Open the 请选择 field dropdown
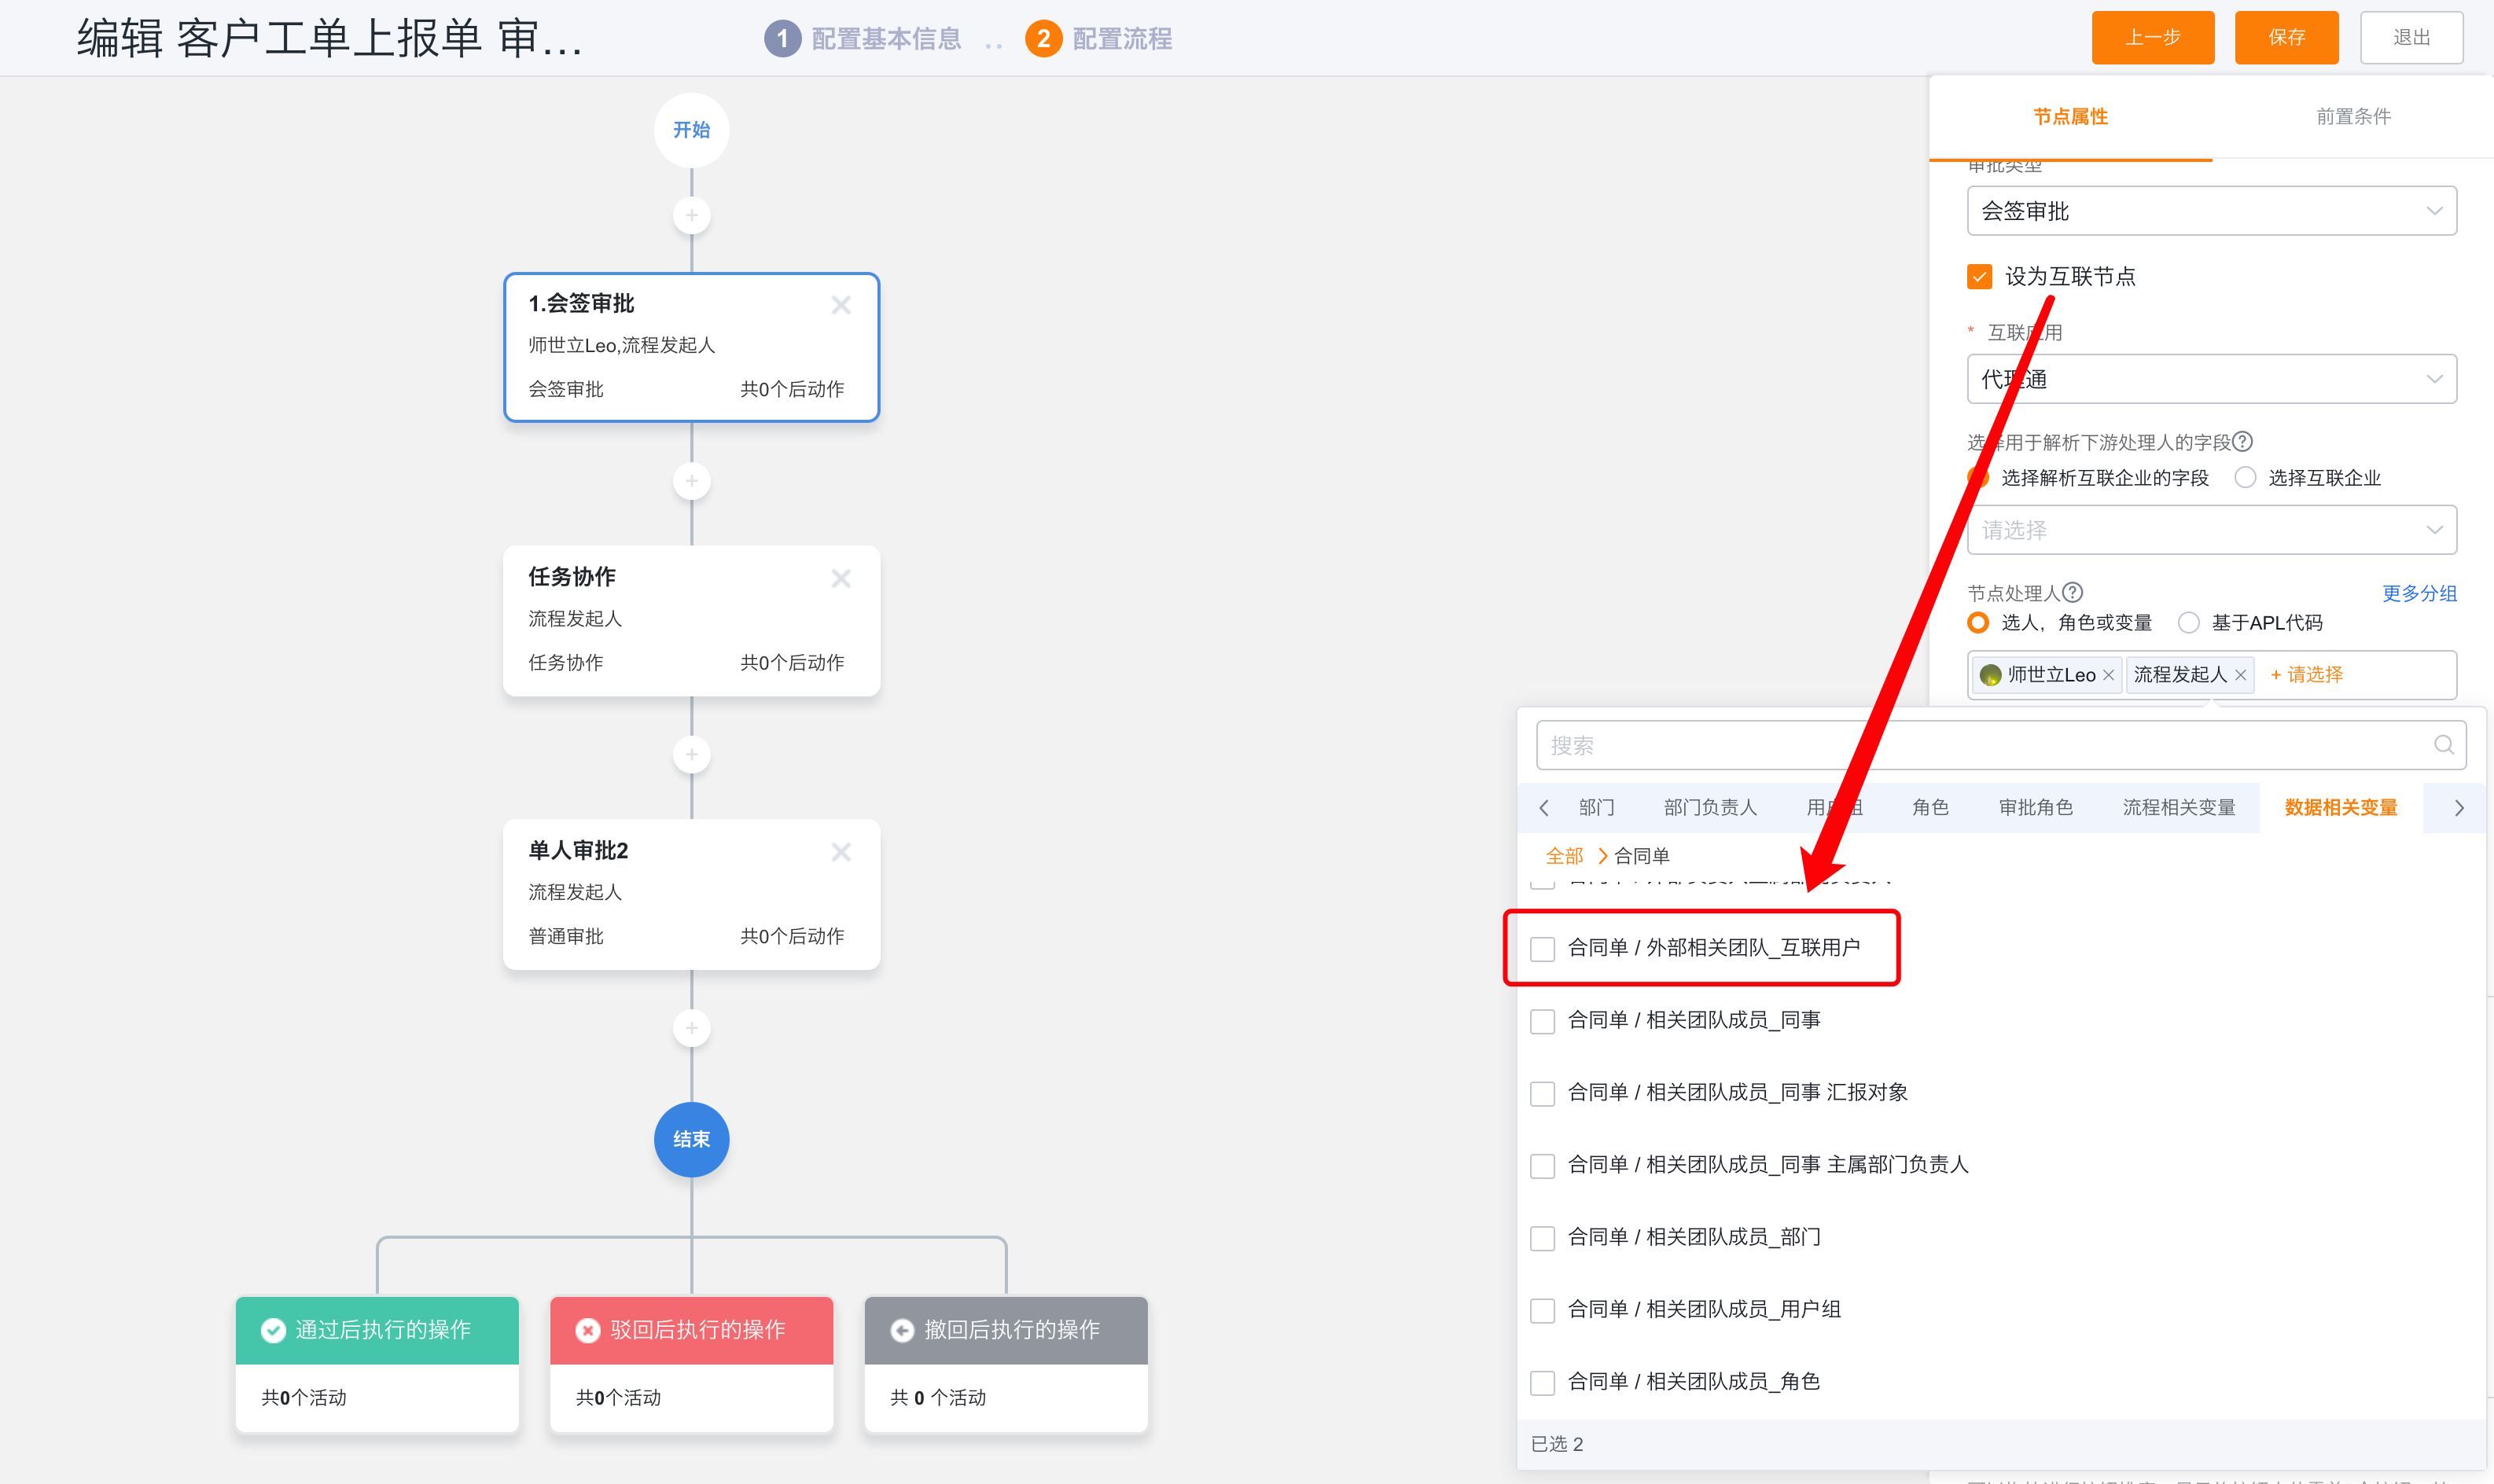The width and height of the screenshot is (2494, 1484). 2211,530
